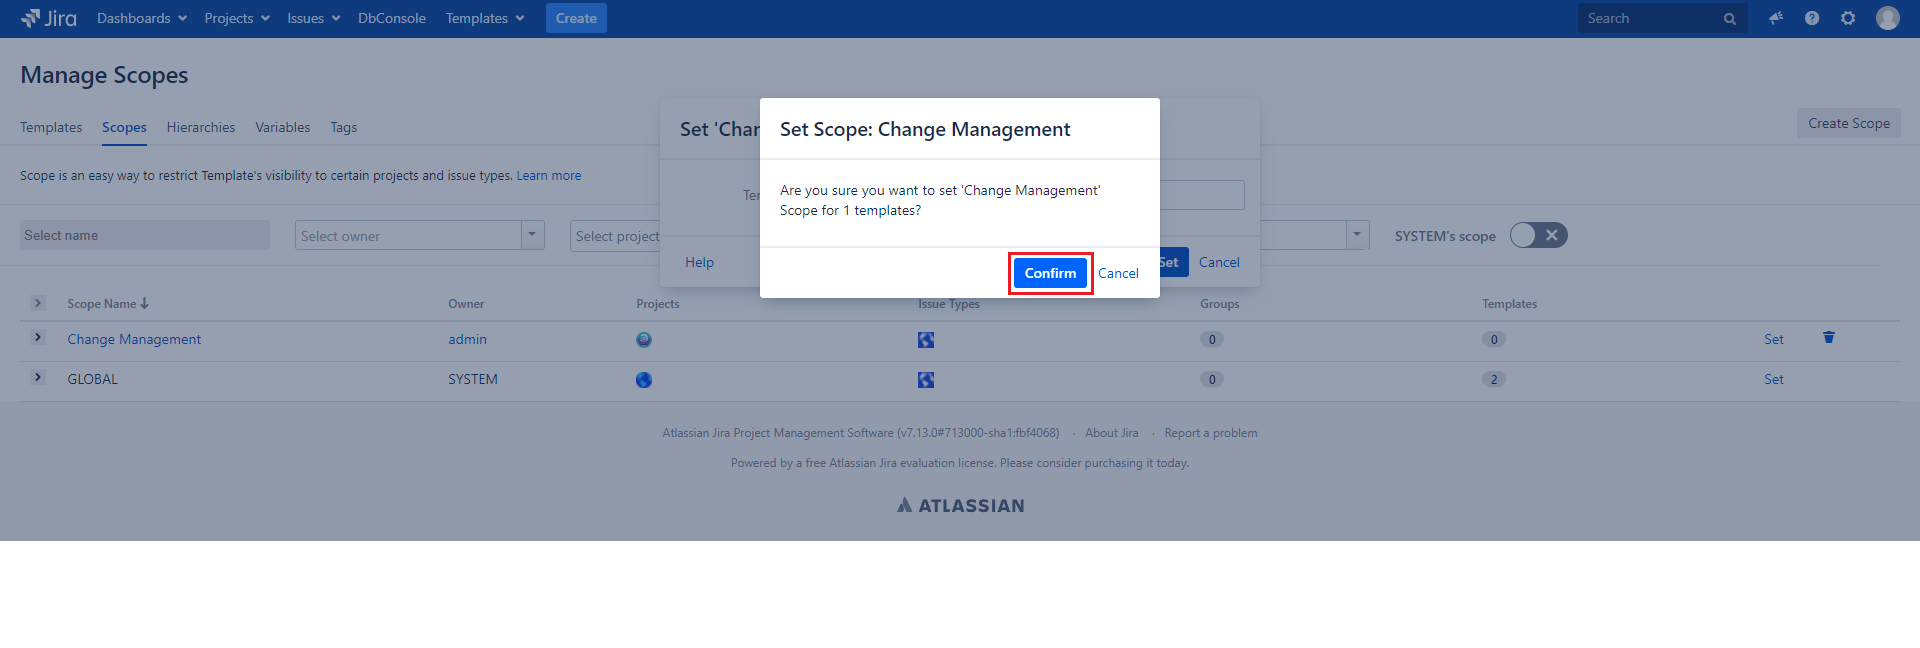The image size is (1920, 648).
Task: Expand the Change Management scope row
Action: [x=38, y=338]
